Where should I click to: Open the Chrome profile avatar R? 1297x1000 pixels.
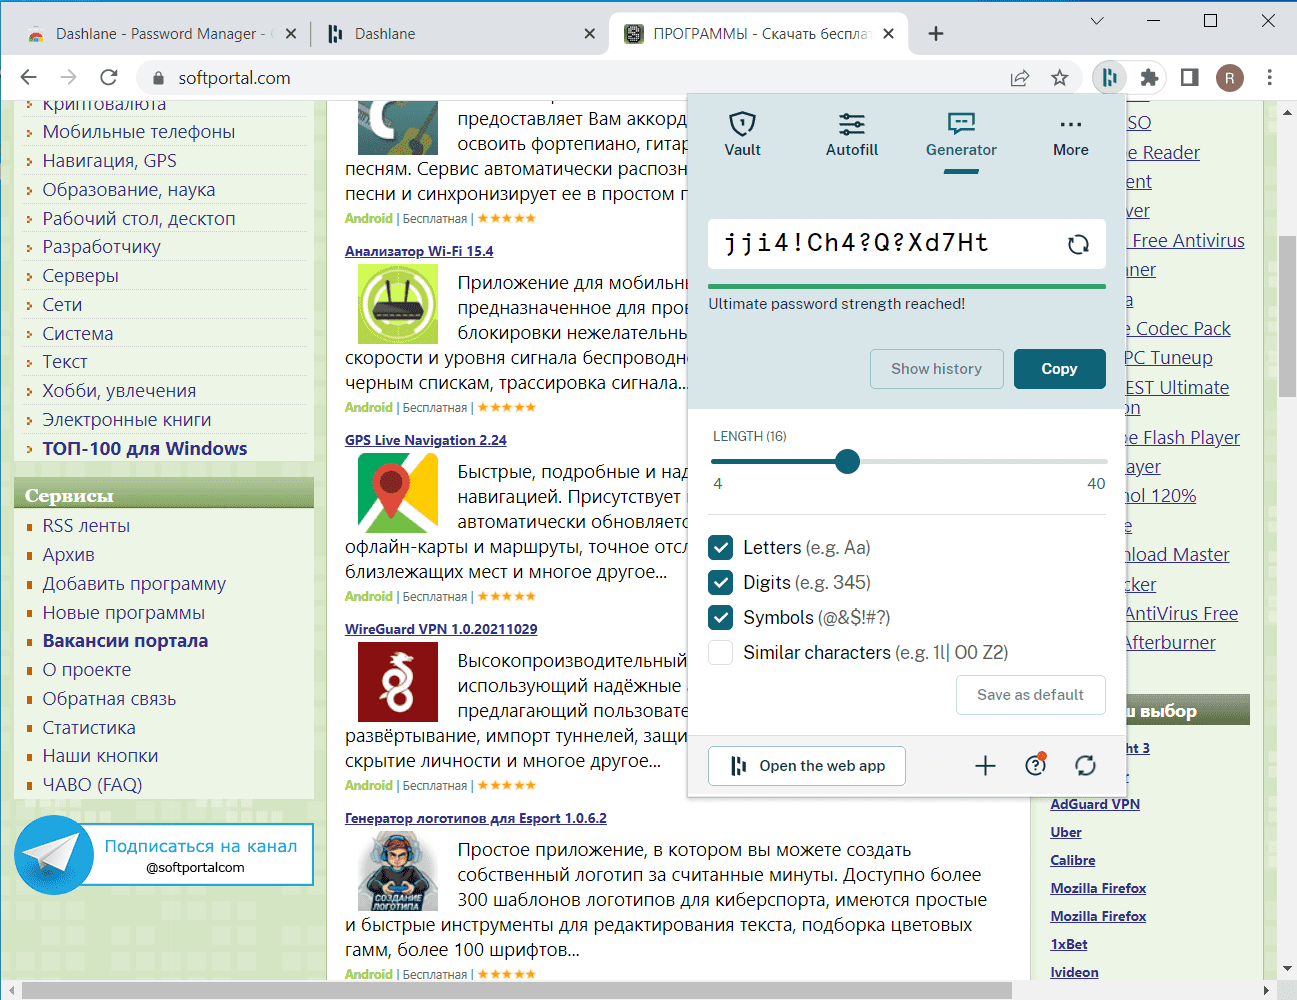(x=1230, y=77)
